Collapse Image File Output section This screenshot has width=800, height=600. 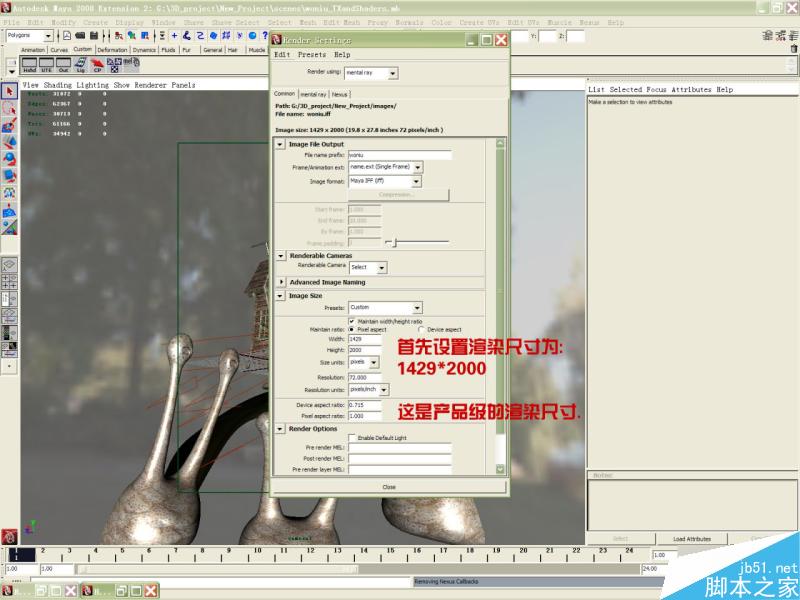280,144
